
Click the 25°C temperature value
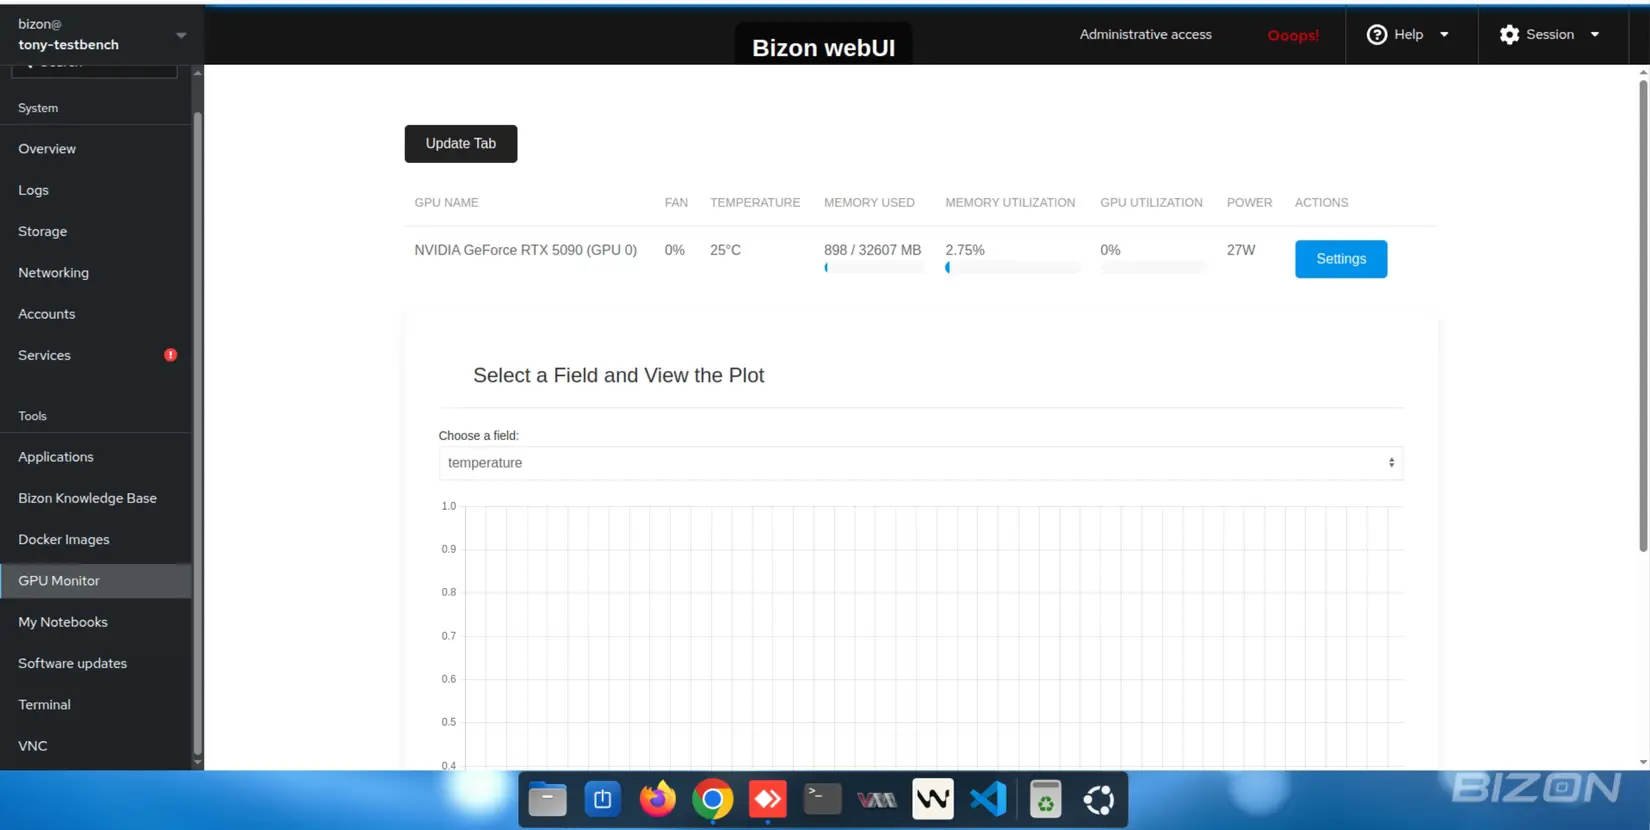pos(725,250)
